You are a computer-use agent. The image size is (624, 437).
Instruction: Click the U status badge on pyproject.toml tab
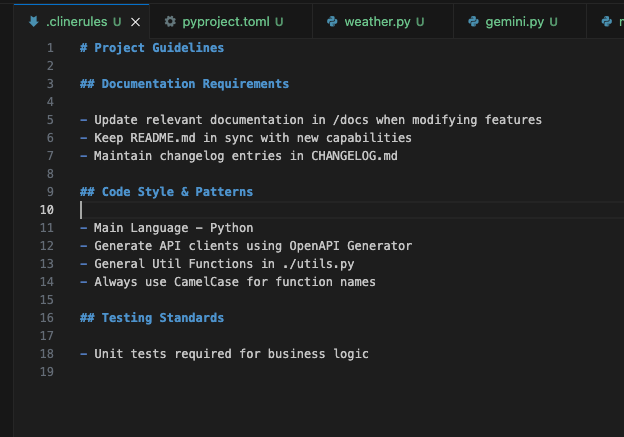(279, 21)
